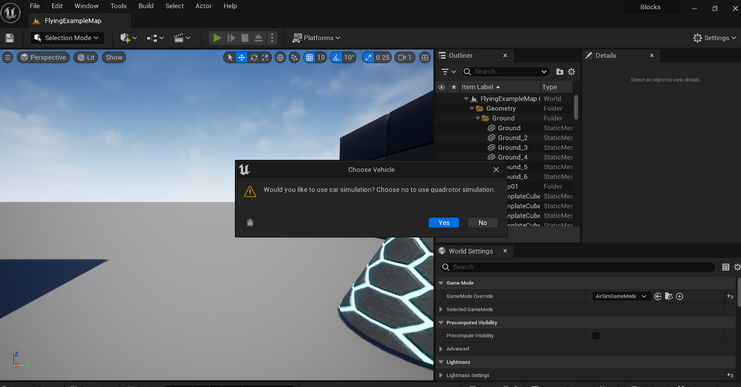
Task: Click the Stop playback button
Action: pos(245,38)
